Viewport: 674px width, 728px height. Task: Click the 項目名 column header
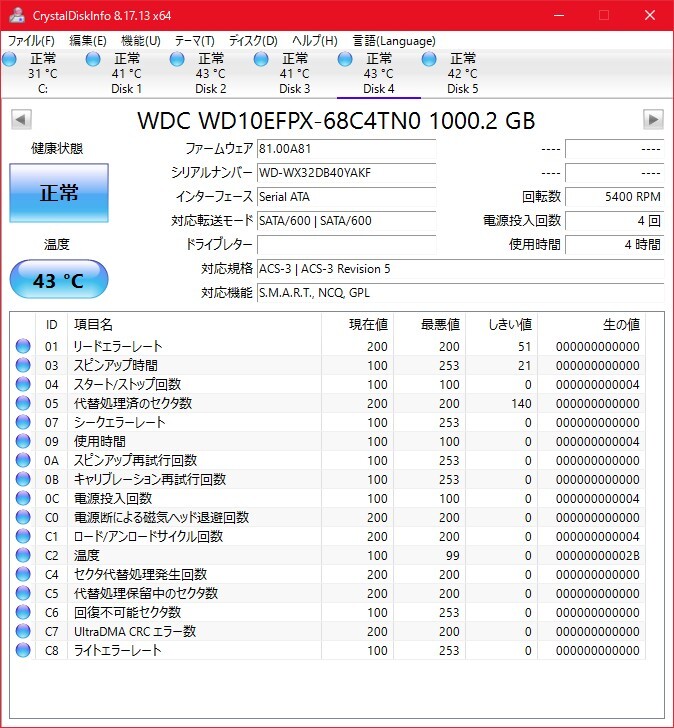point(194,325)
